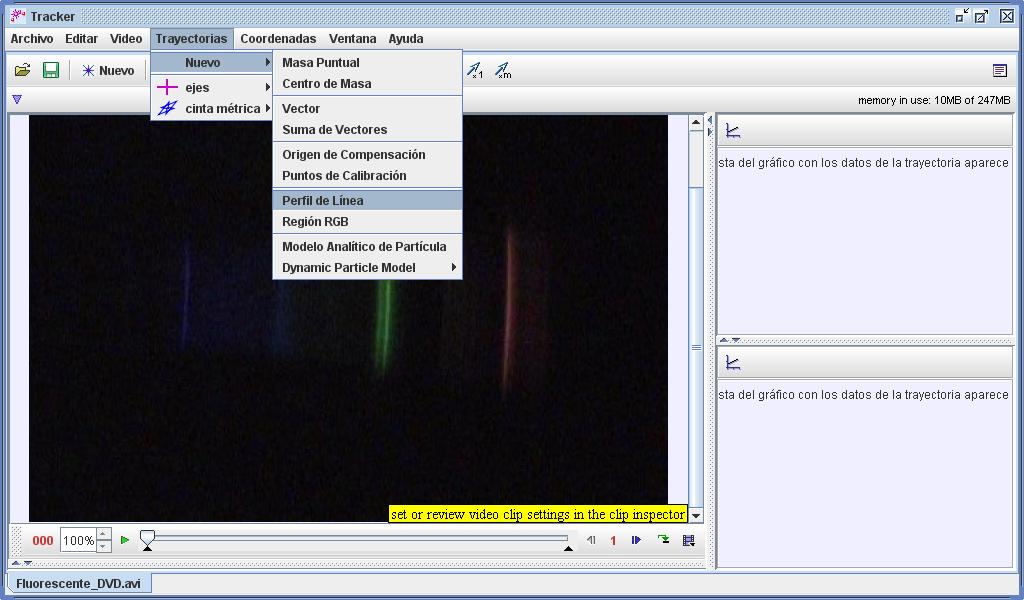Click the plot icon in the upper graph panel
1024x600 pixels.
tap(735, 131)
